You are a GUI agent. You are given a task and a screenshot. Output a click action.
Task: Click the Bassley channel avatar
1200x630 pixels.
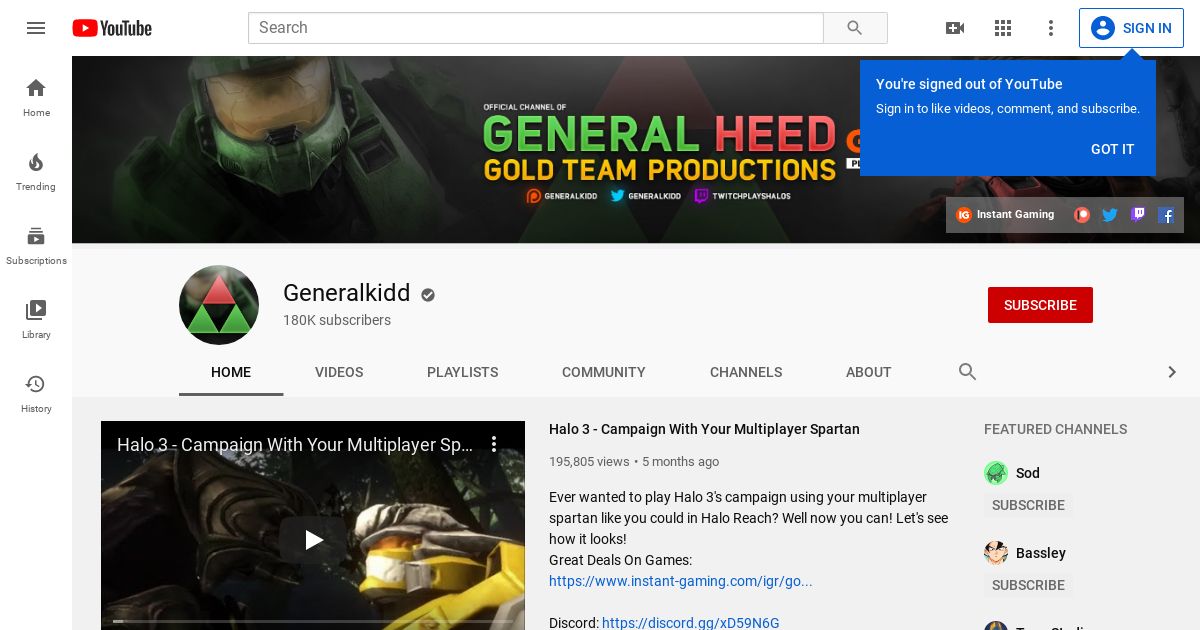point(996,553)
